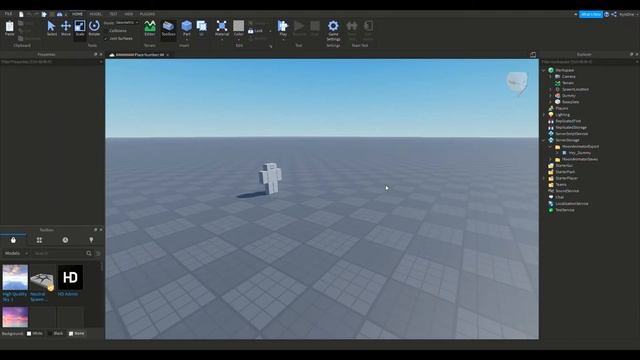This screenshot has height=360, width=640.
Task: Expand the Dummy model in Explorer
Action: [550, 96]
